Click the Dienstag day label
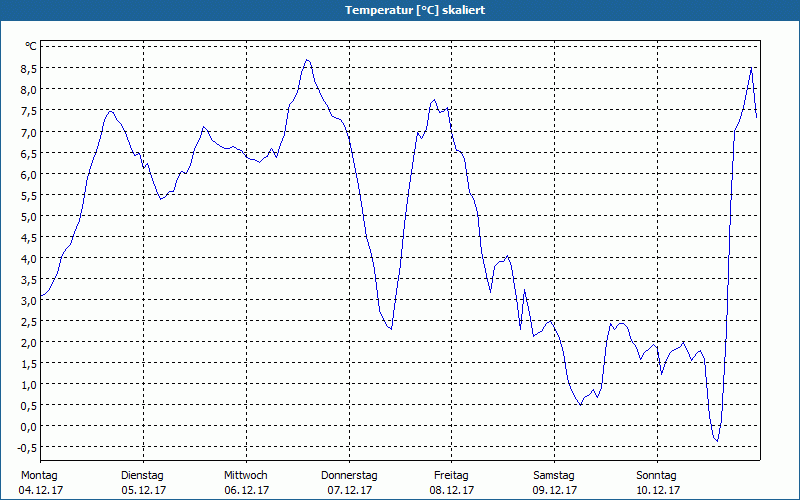 click(142, 475)
